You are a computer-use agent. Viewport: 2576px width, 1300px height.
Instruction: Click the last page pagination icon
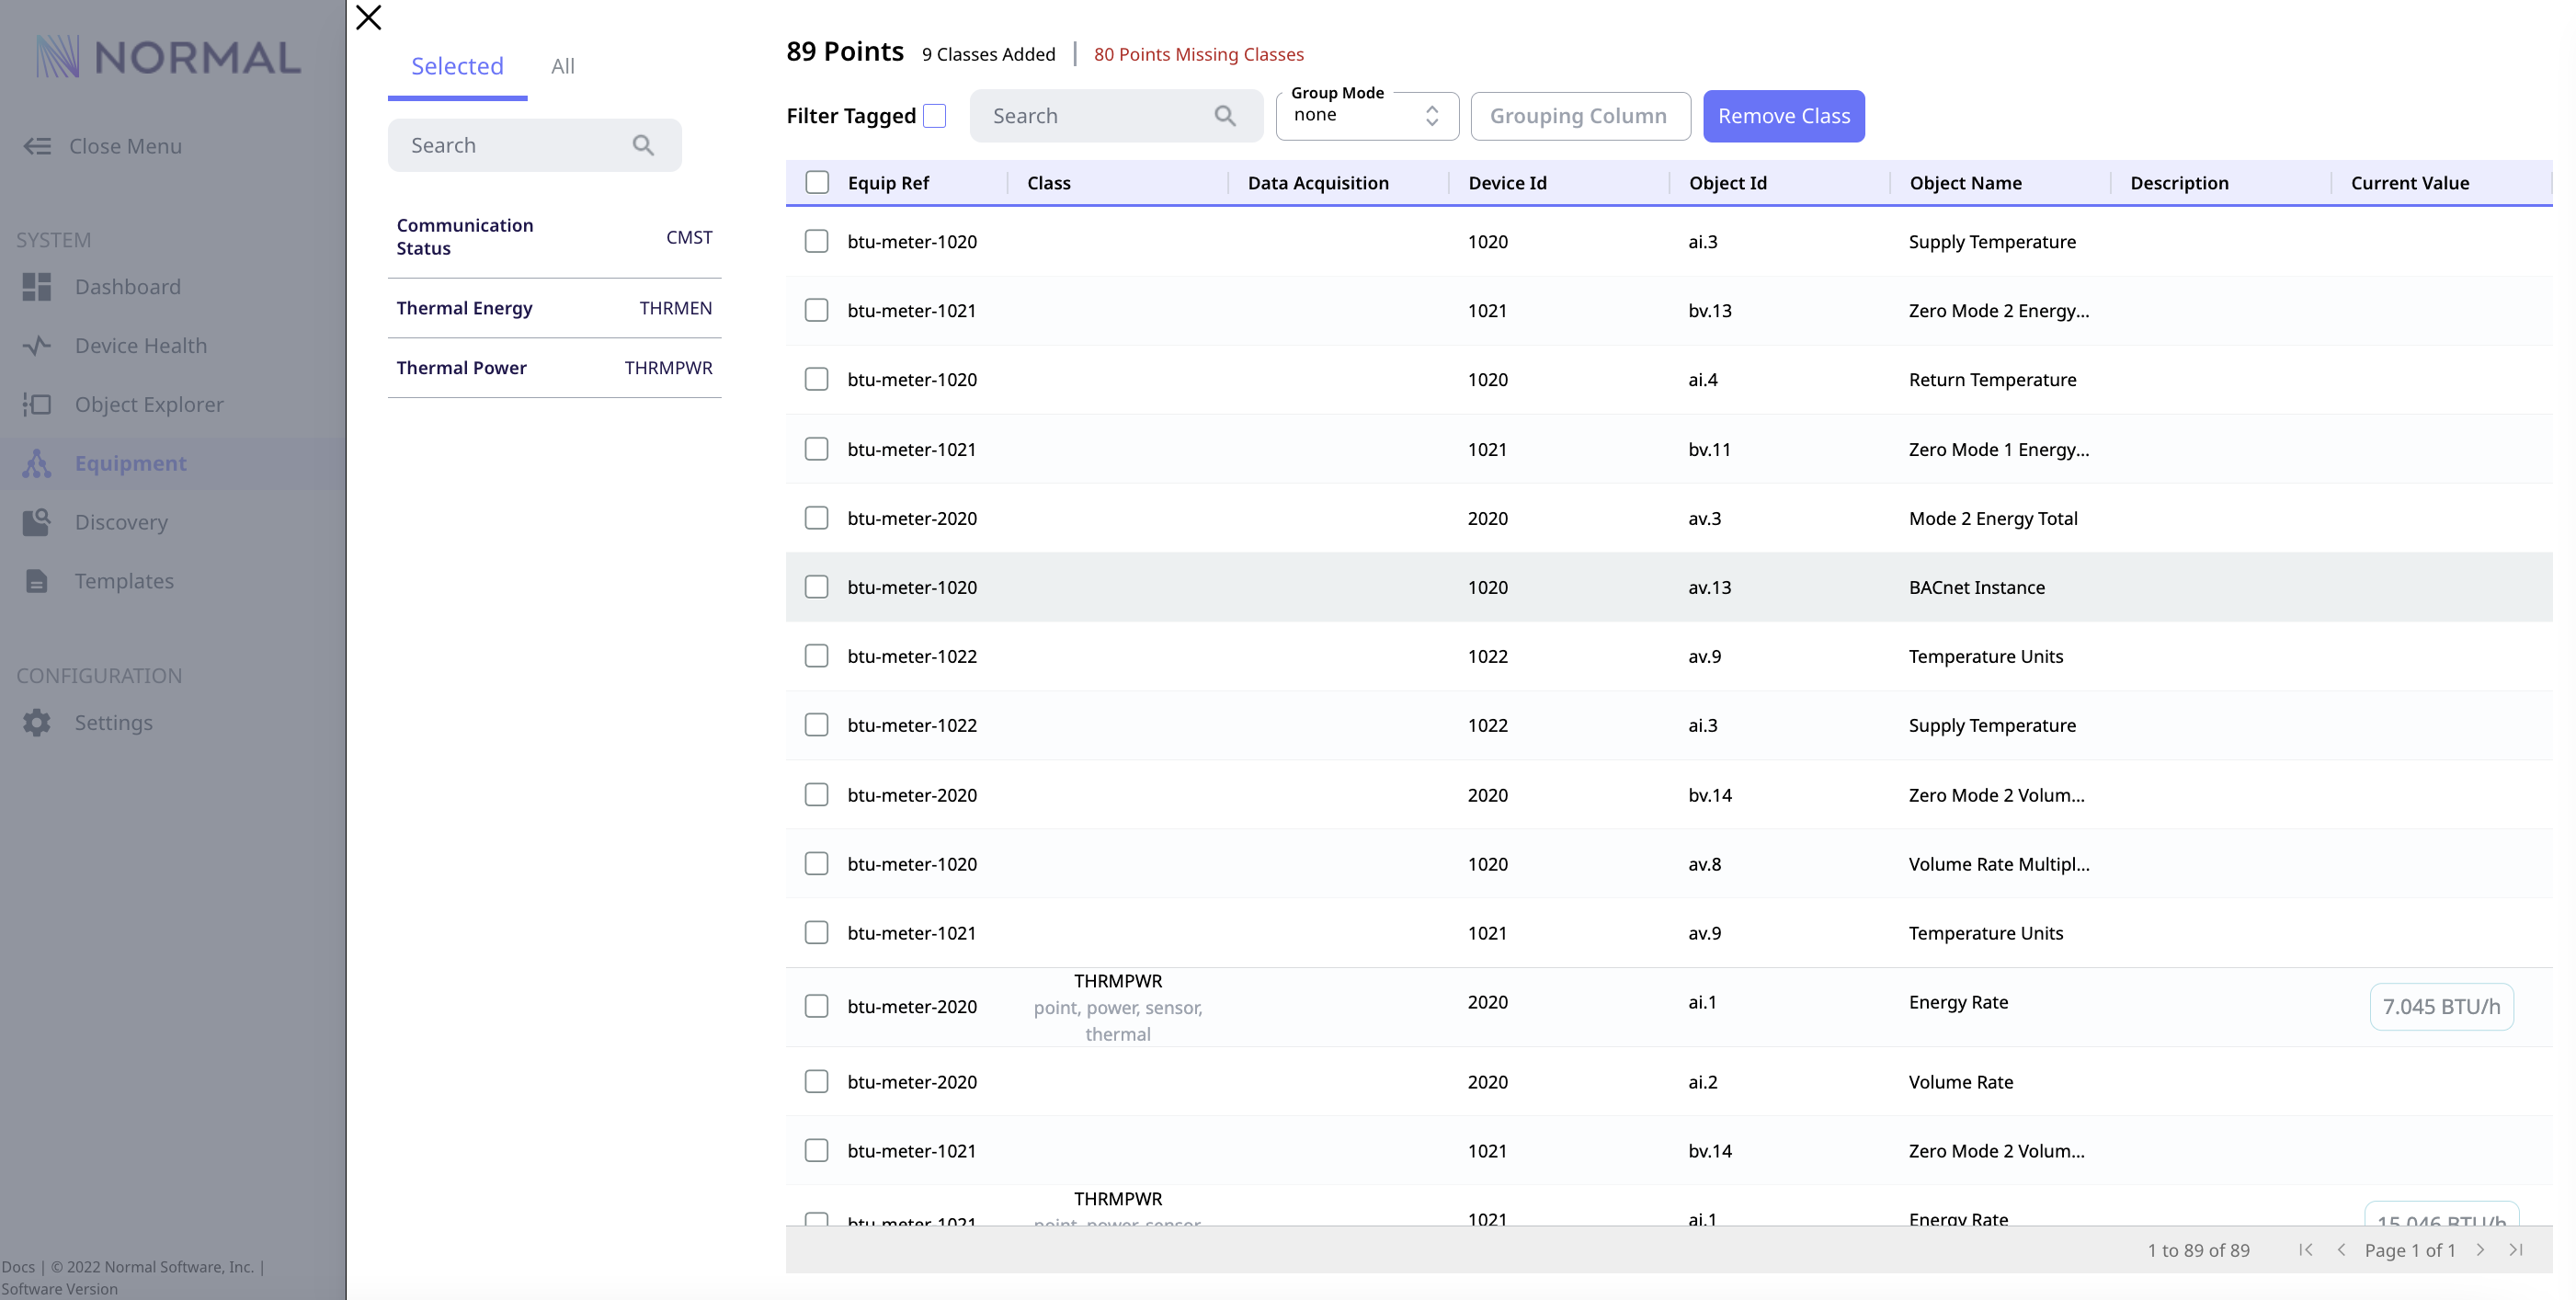pos(2516,1250)
